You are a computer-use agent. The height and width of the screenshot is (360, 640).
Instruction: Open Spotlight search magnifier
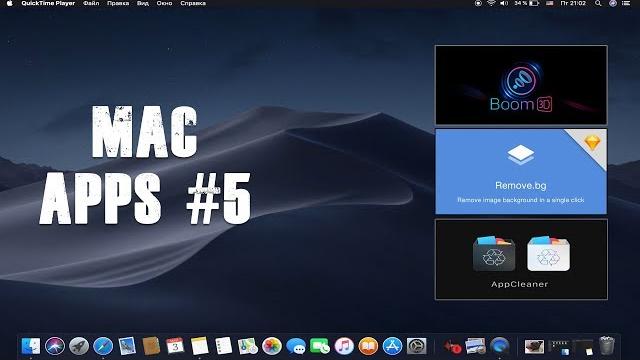point(598,3)
